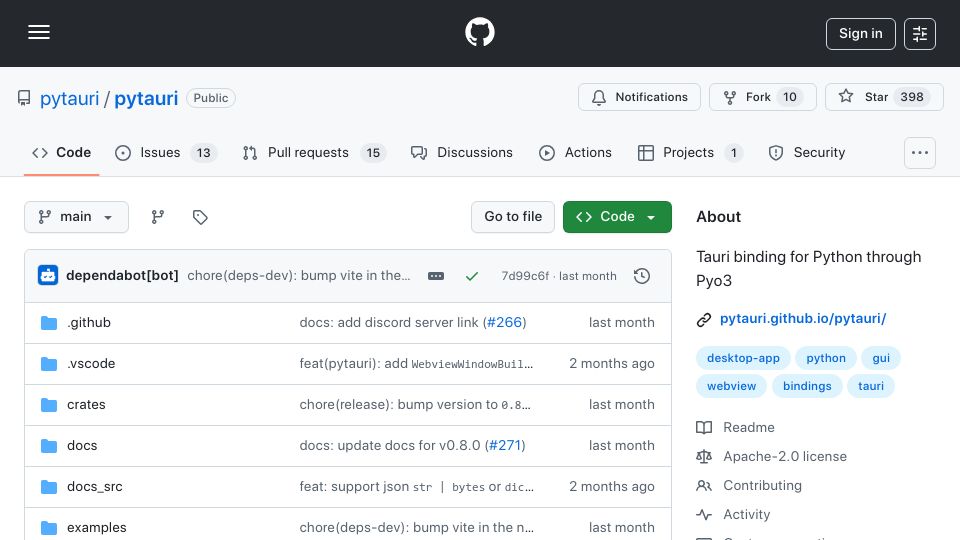Expand the main branch dropdown

coord(77,217)
